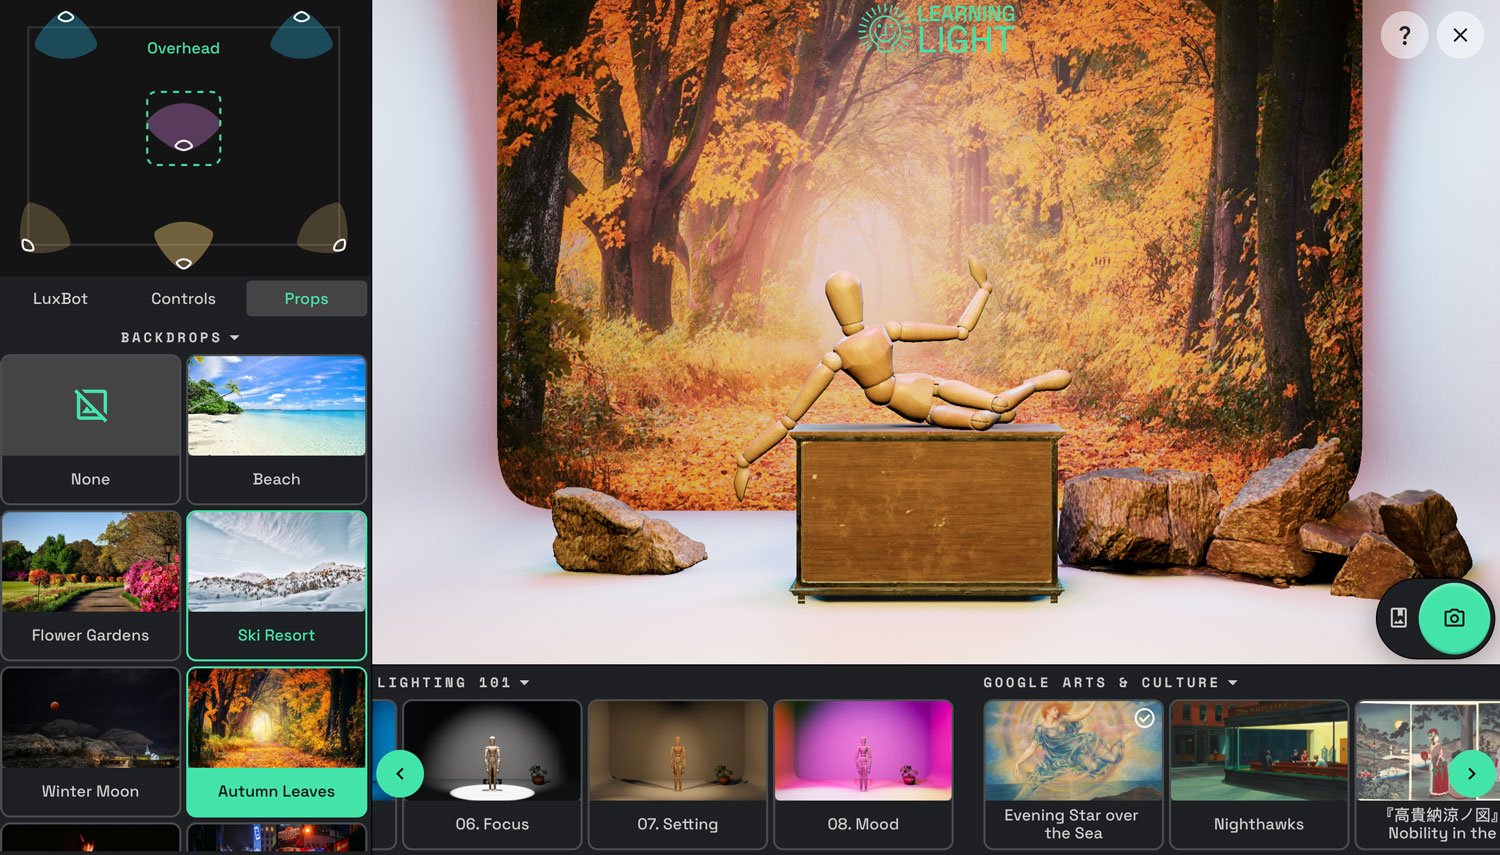The image size is (1500, 855).
Task: Close the Learning Light studio view
Action: (x=1460, y=35)
